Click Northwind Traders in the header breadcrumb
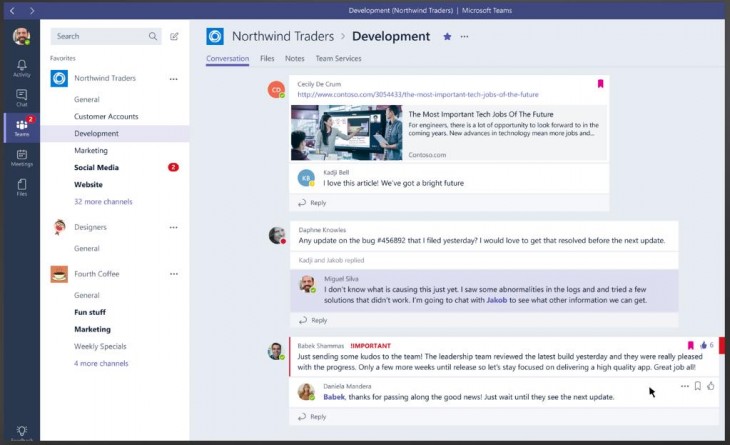The height and width of the screenshot is (445, 730). coord(283,36)
